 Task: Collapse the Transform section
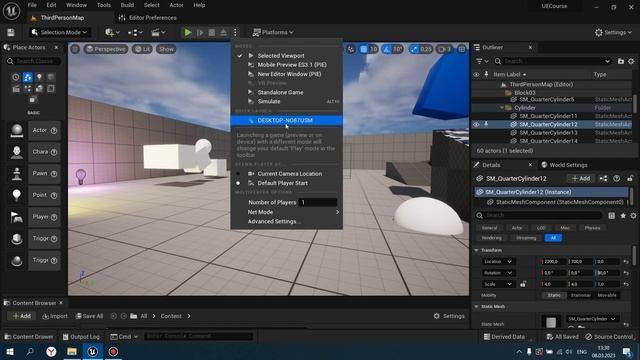pos(476,250)
